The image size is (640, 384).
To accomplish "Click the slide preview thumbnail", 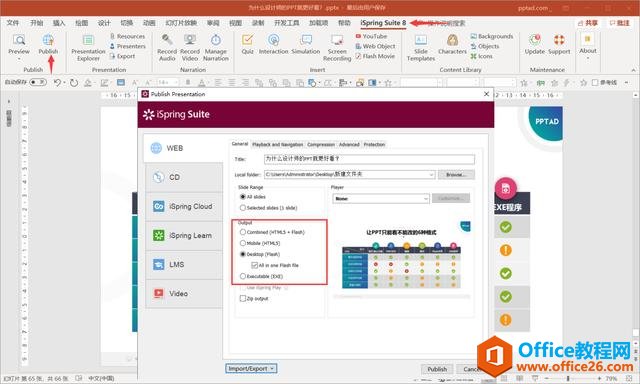I will coord(402,260).
